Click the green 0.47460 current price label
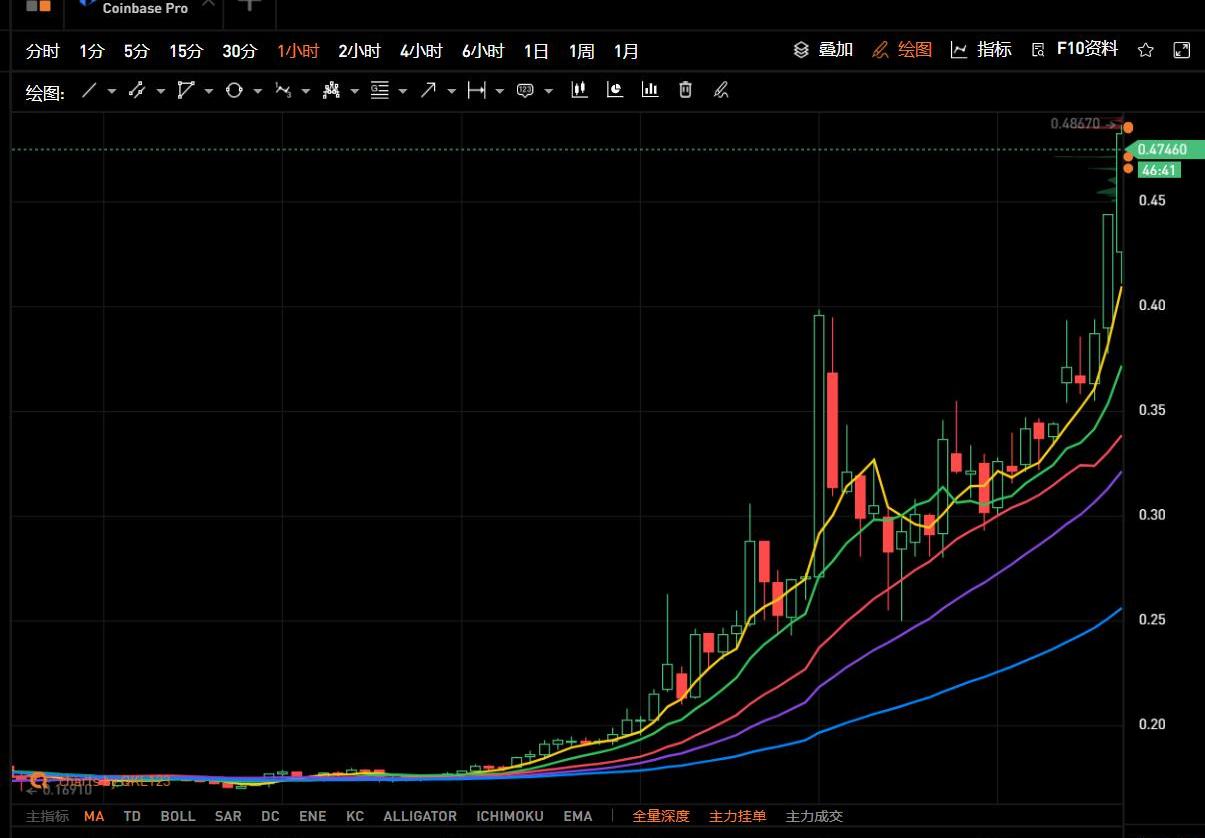1205x838 pixels. tap(1161, 150)
